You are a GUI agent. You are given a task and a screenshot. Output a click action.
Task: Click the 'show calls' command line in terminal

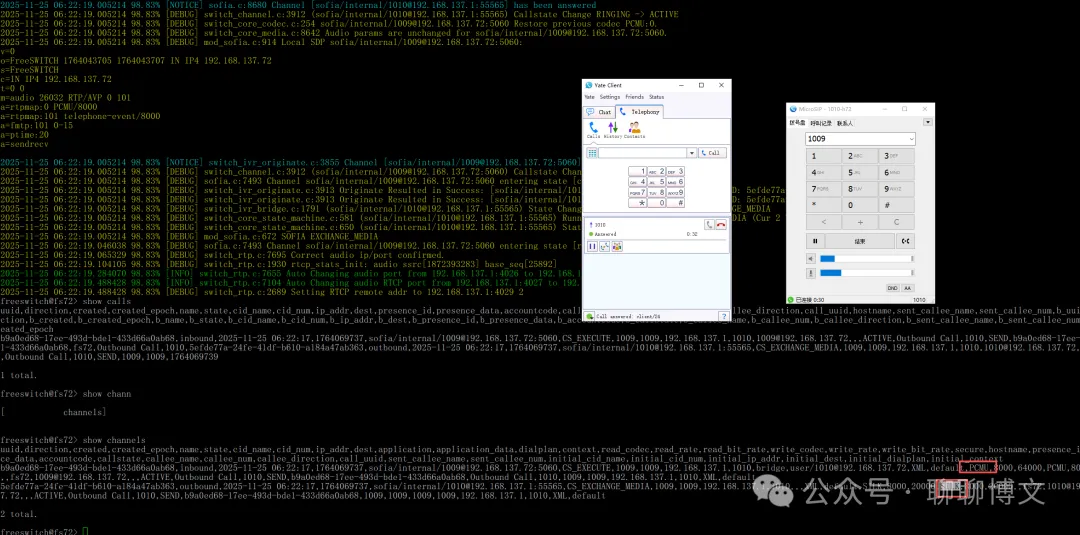tap(65, 302)
